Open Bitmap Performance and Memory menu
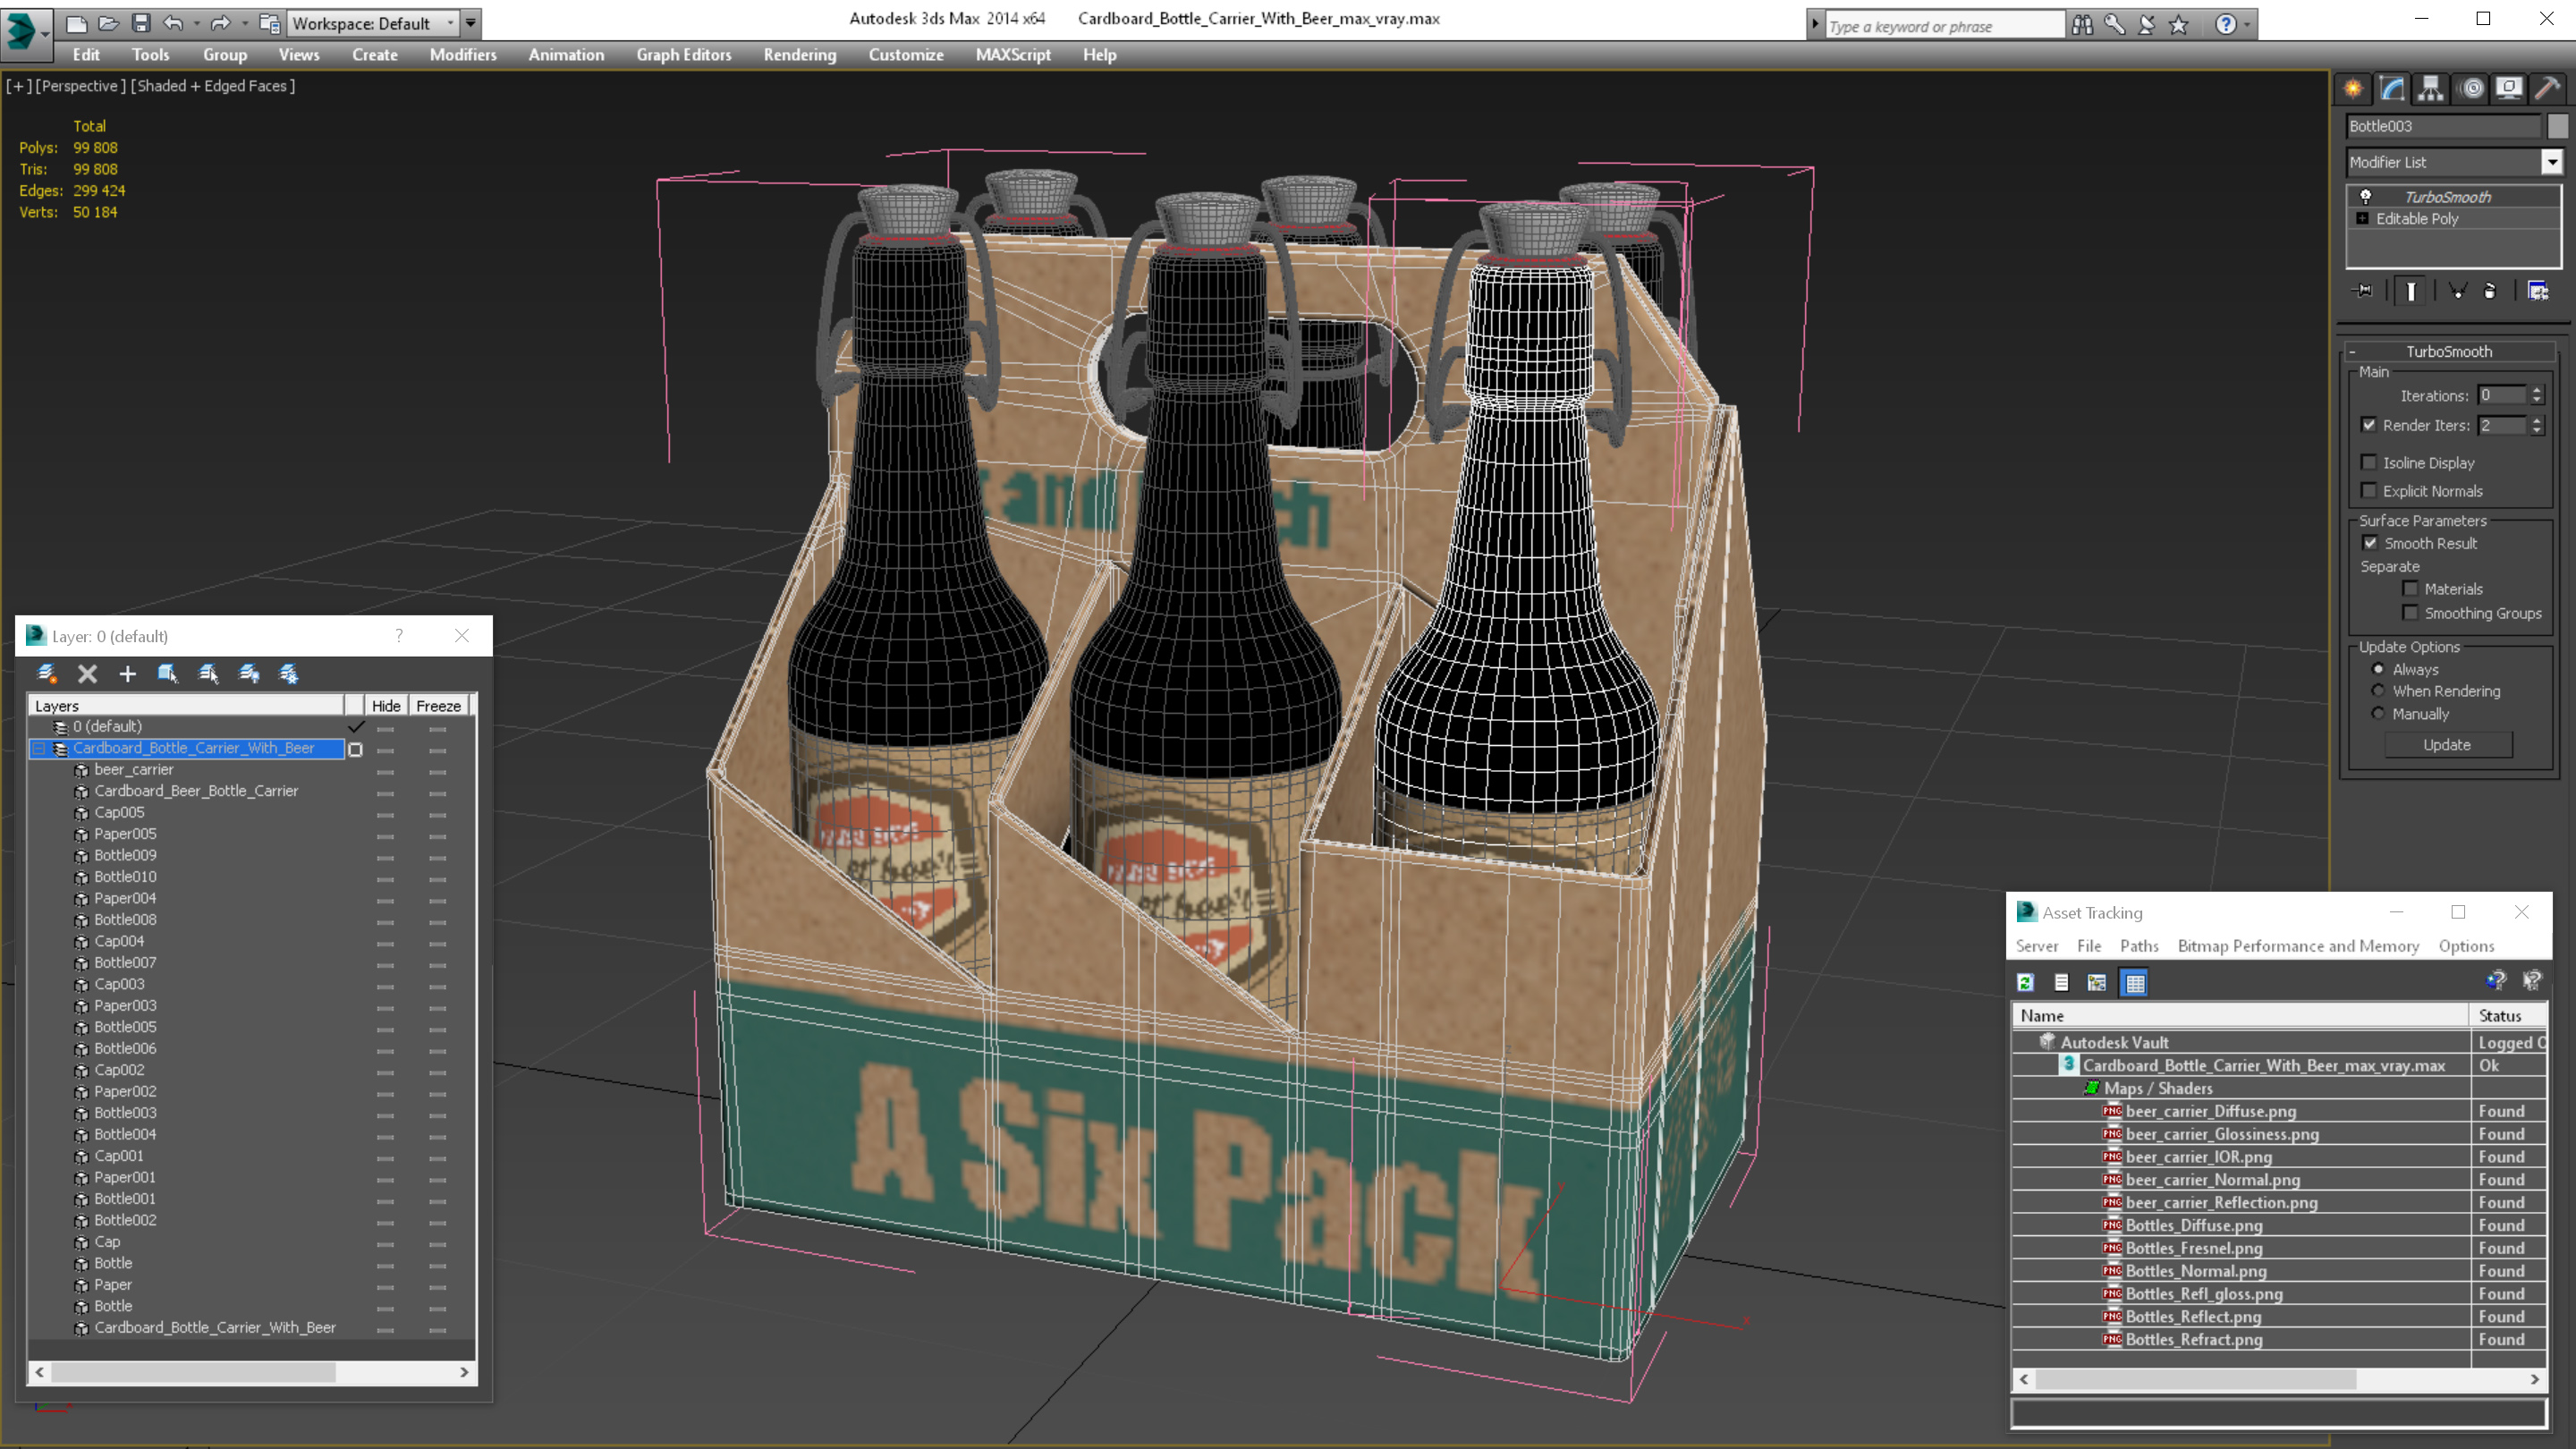Screen dimensions: 2576x1449 [x=2298, y=946]
